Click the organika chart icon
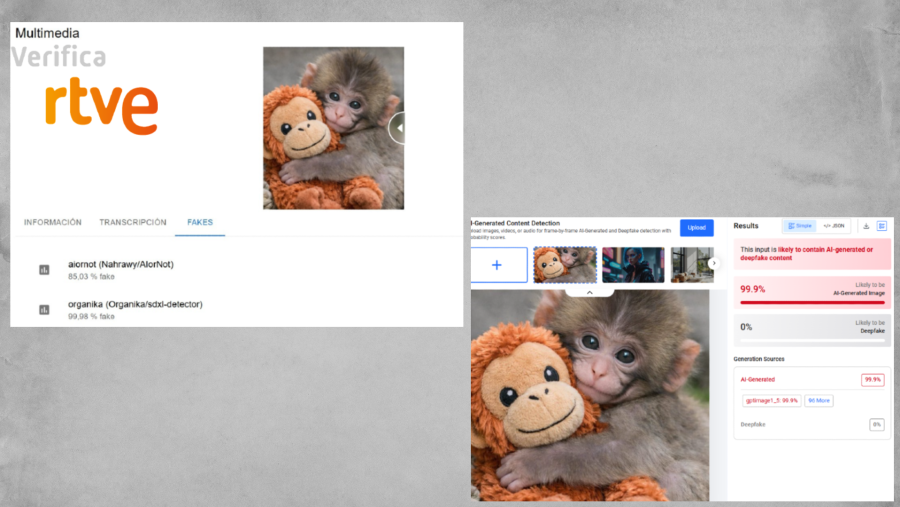Screen dimensions: 900x507 pos(44,310)
